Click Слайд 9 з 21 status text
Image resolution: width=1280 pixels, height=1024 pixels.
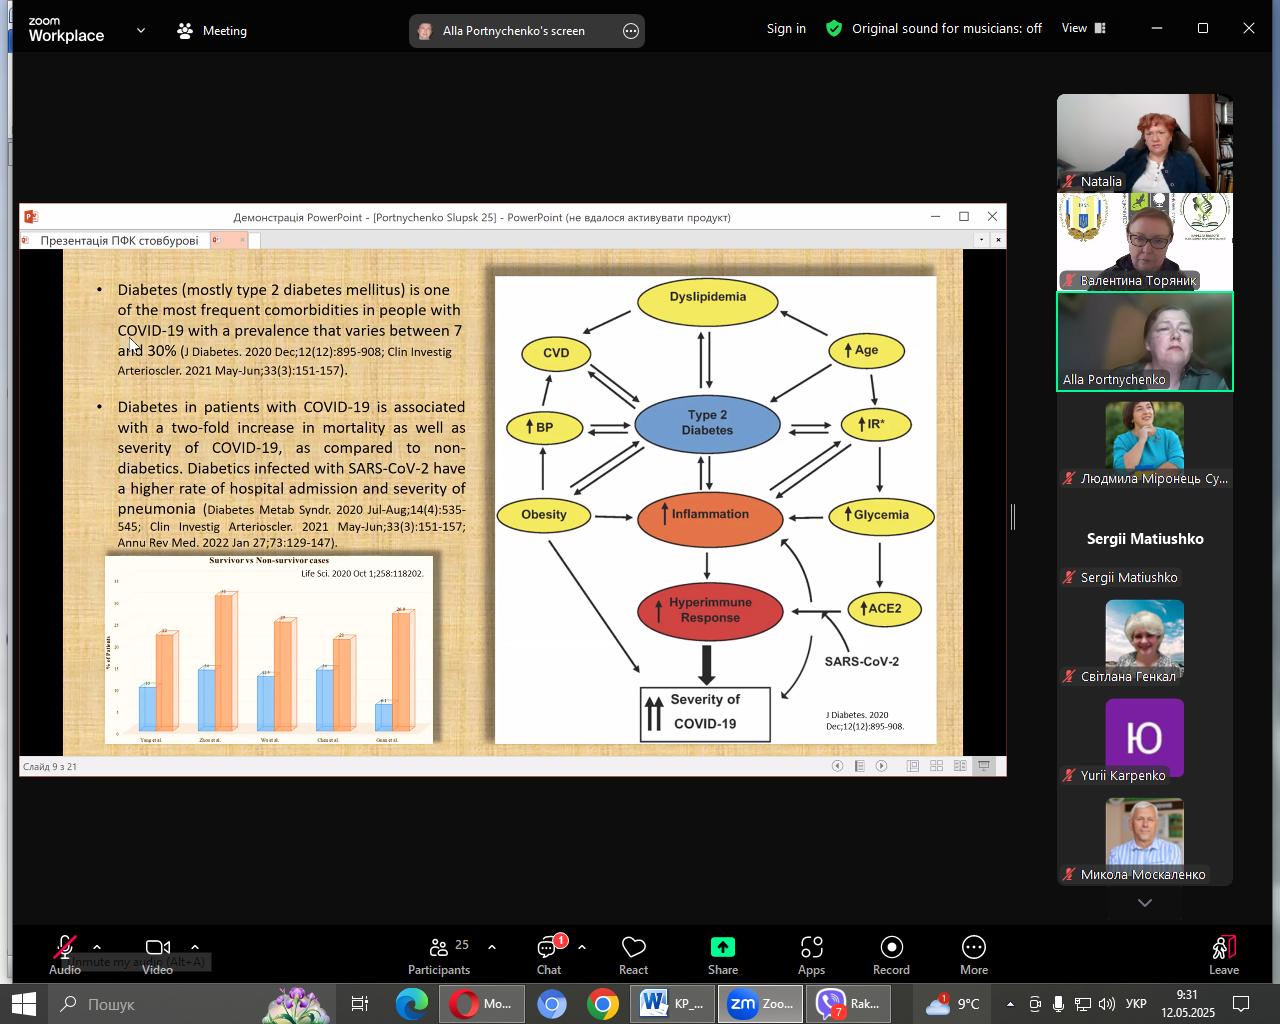pos(50,767)
